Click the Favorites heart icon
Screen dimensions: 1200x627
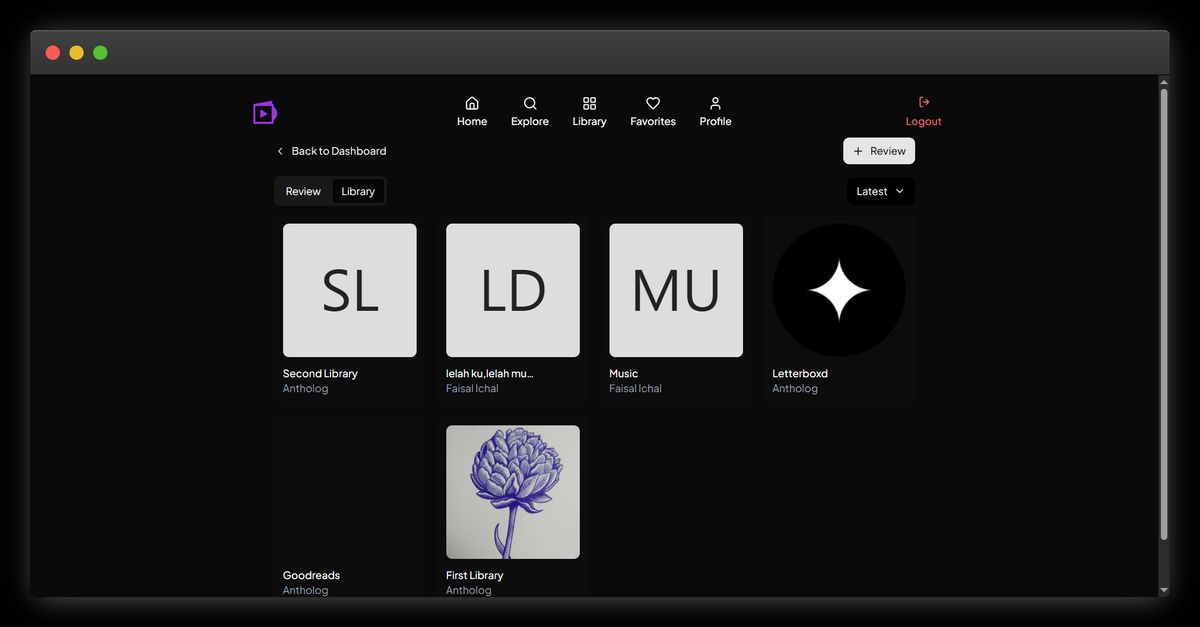pyautogui.click(x=653, y=103)
